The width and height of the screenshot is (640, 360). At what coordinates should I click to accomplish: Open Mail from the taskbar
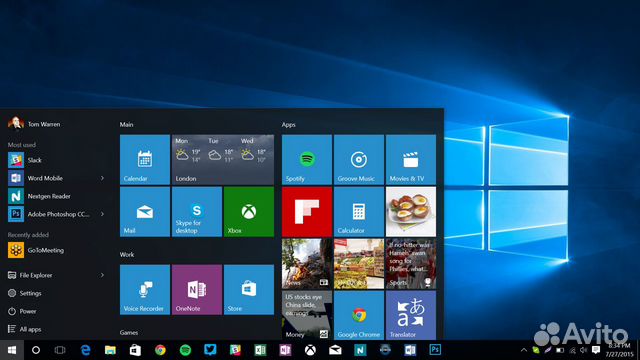(335, 350)
